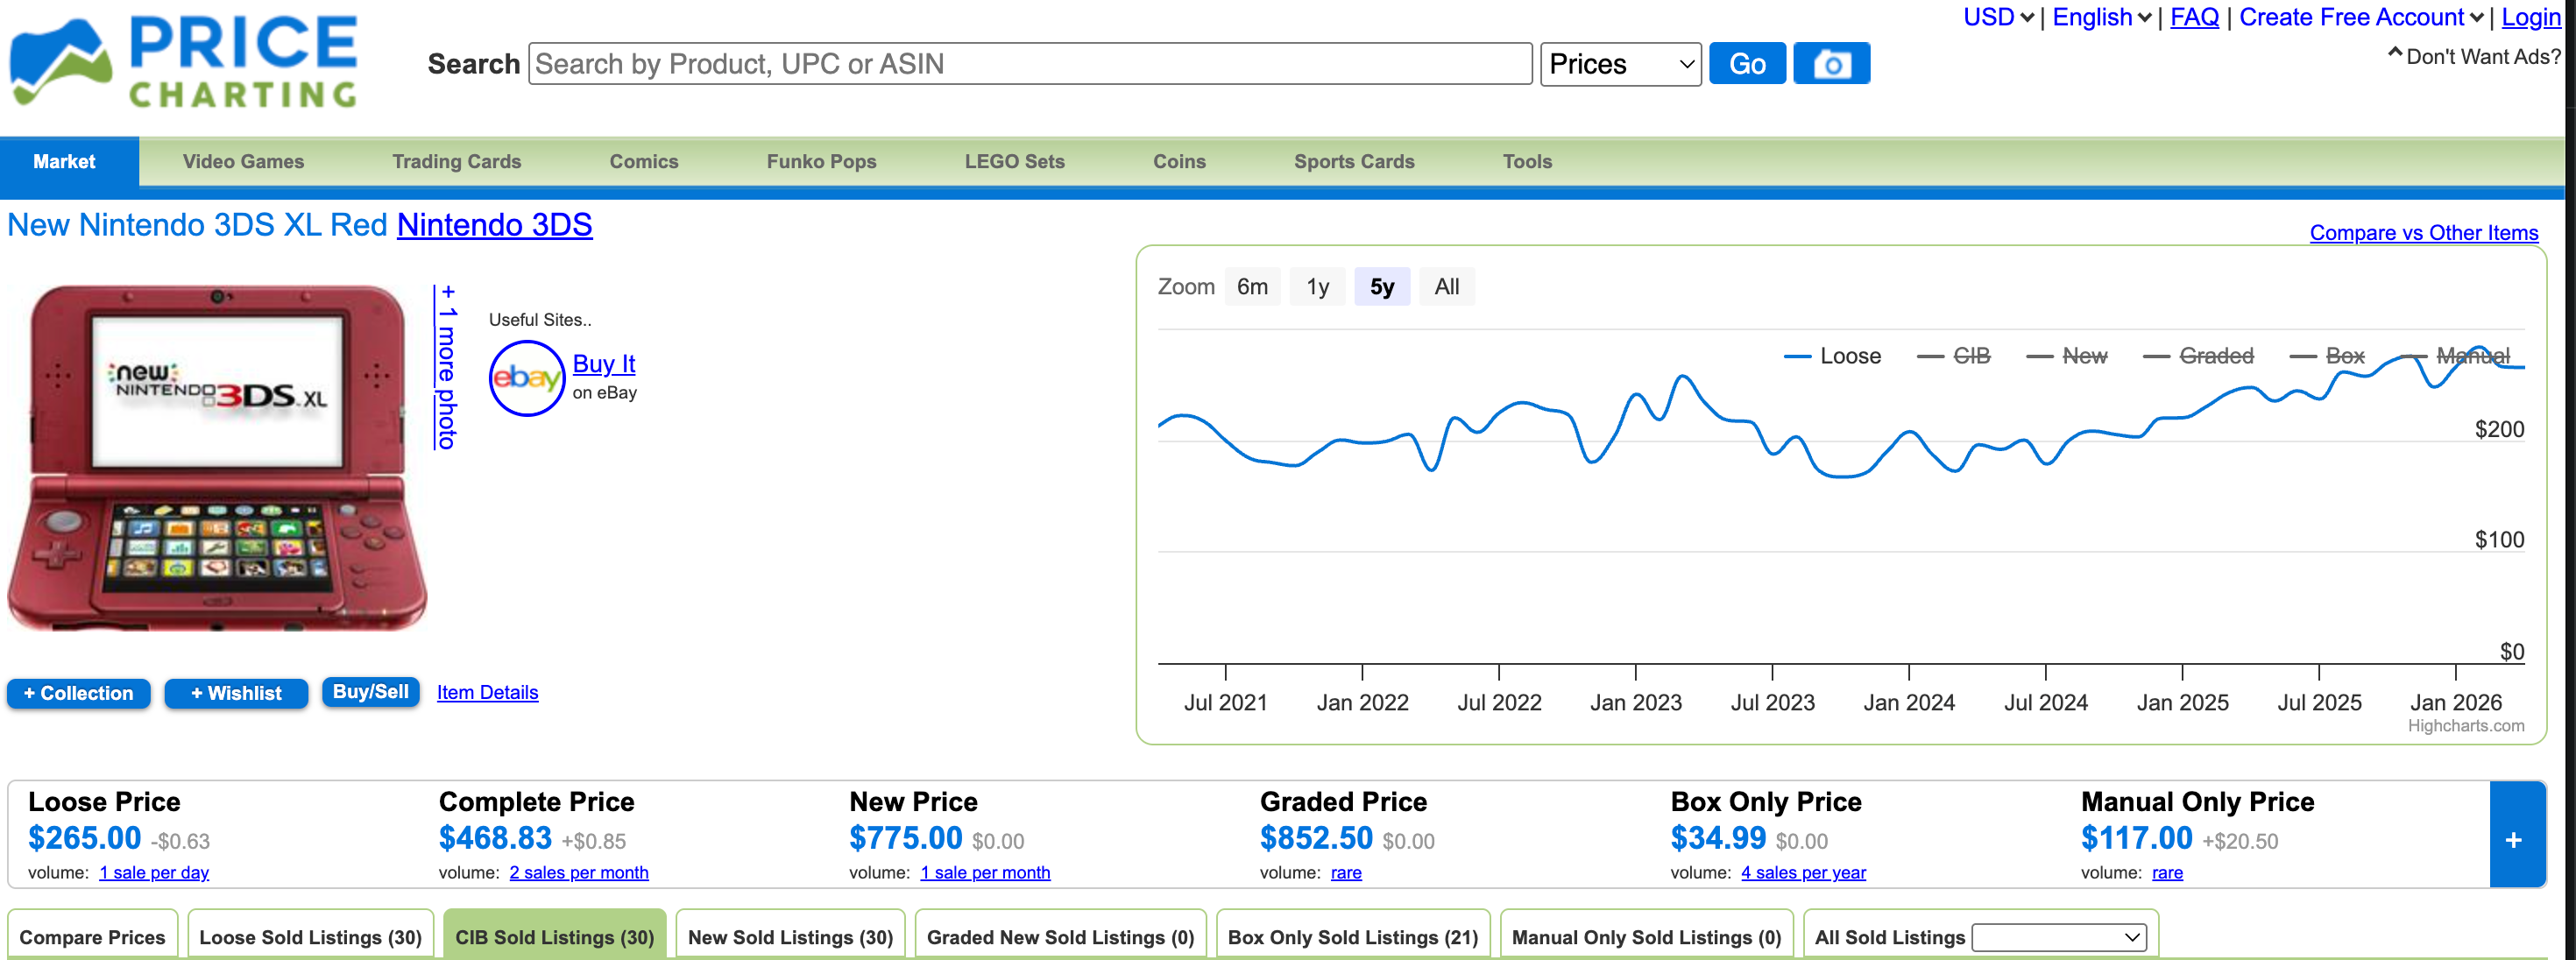Expand the English language menu
Image resolution: width=2576 pixels, height=960 pixels.
pos(2101,17)
